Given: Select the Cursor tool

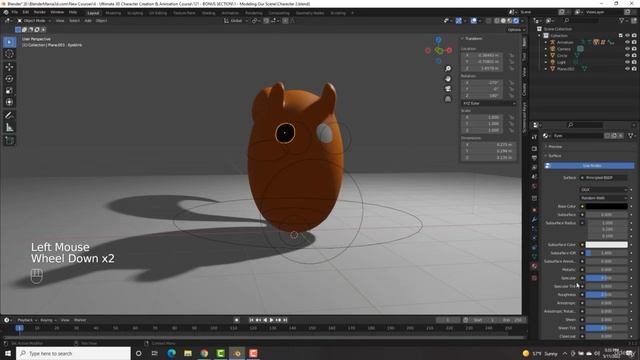Looking at the screenshot, I should pyautogui.click(x=9, y=54).
